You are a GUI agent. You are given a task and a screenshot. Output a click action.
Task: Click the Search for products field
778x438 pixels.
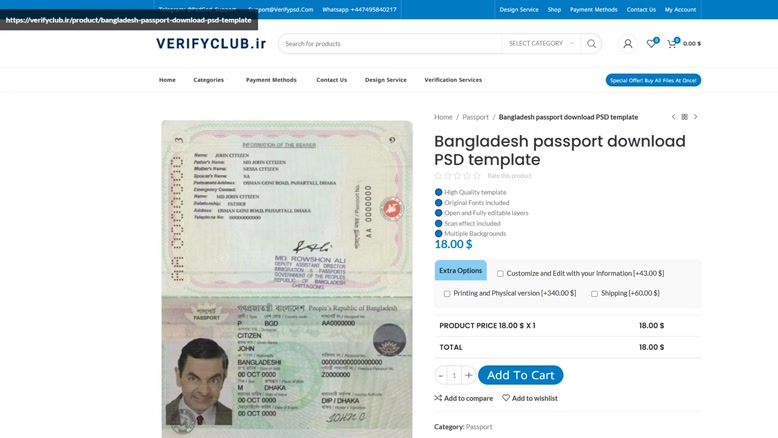click(390, 44)
